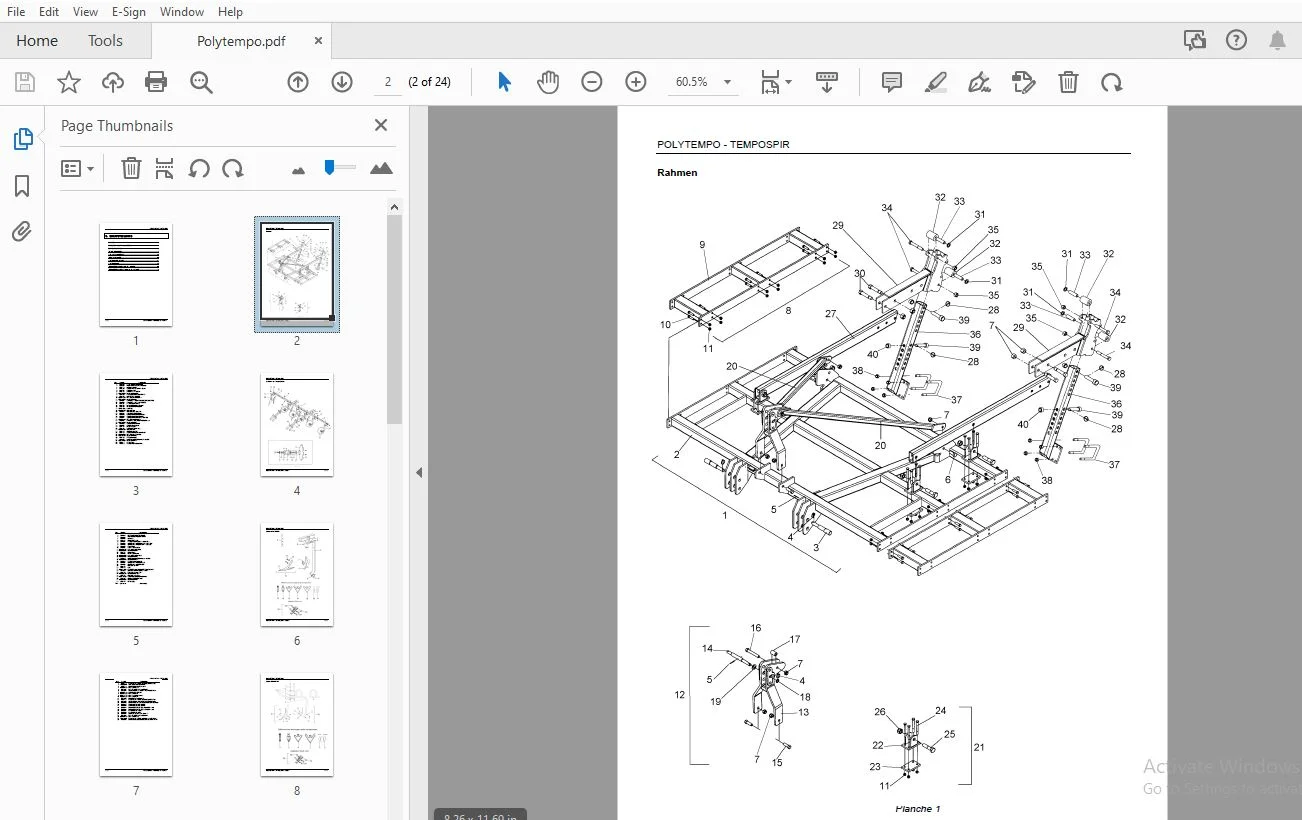Open the Window menu
The height and width of the screenshot is (820, 1302).
point(182,12)
